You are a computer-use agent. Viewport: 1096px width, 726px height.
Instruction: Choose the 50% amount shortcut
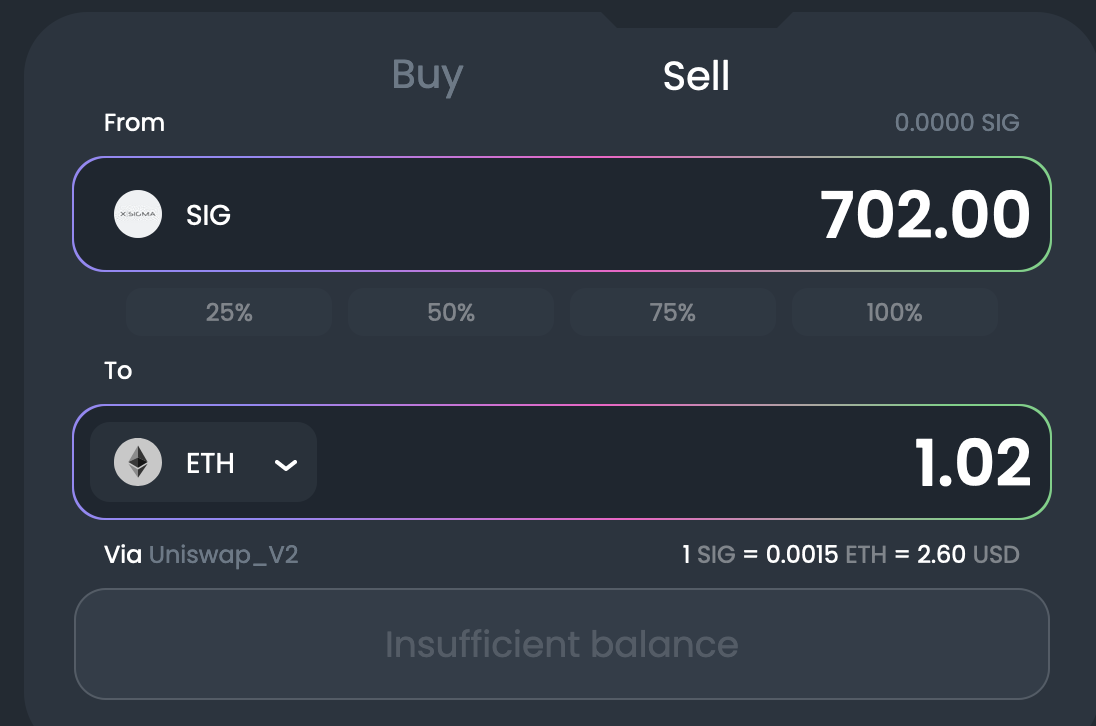451,313
